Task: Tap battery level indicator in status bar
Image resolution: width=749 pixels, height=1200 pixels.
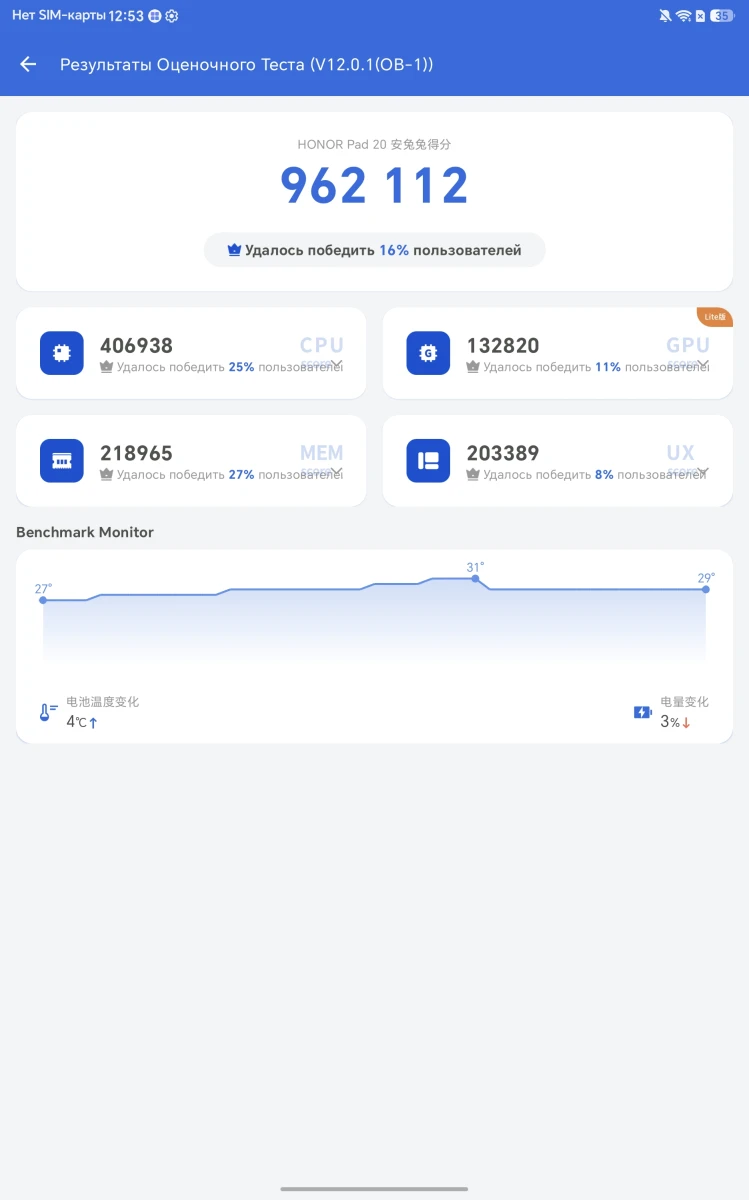Action: [x=721, y=16]
